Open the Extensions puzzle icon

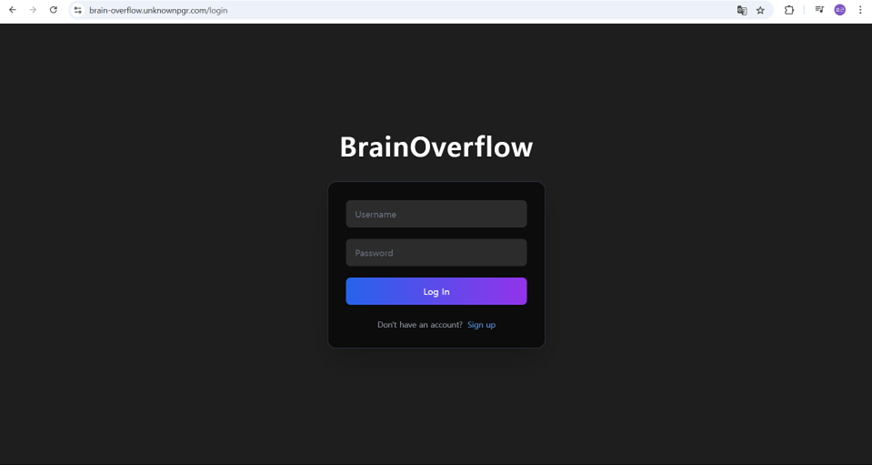tap(789, 10)
